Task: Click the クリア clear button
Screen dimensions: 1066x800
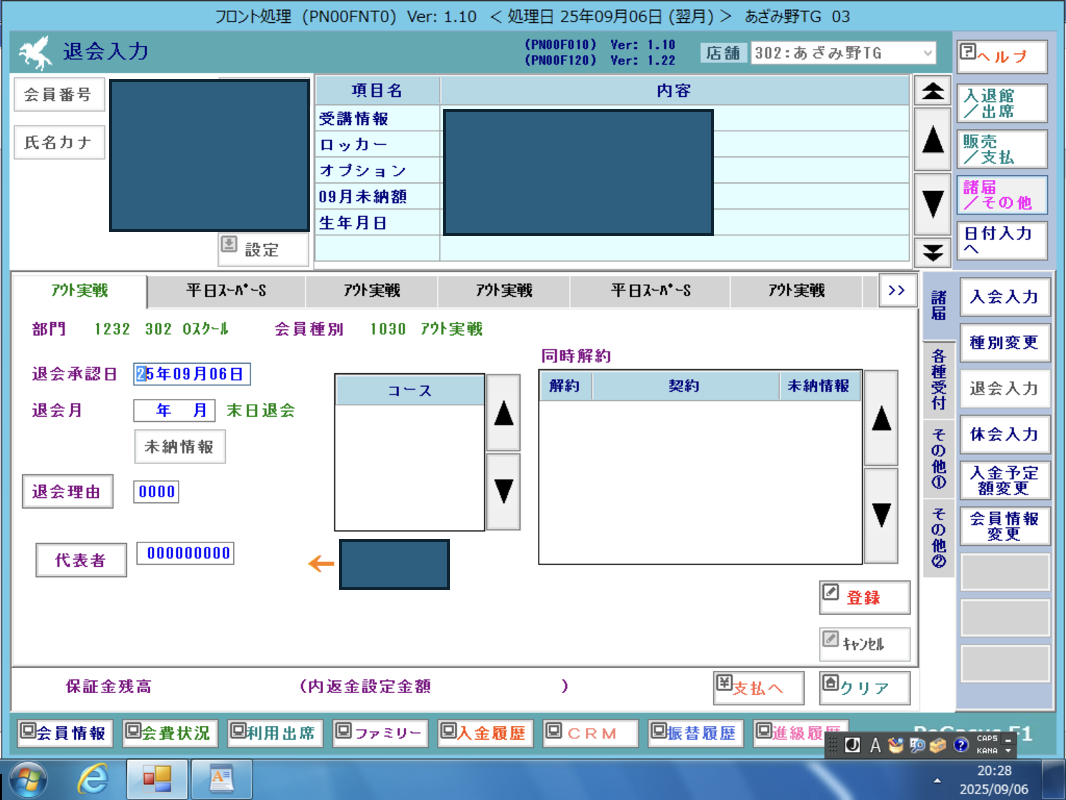Action: [x=864, y=688]
